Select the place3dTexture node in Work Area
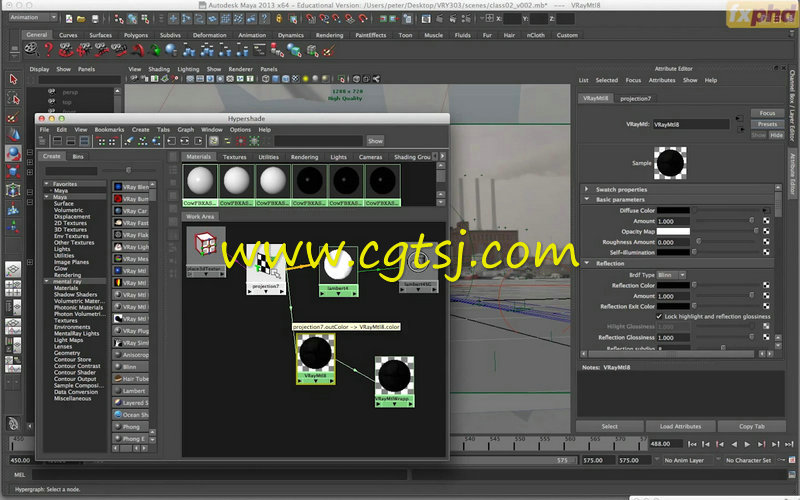This screenshot has height=500, width=800. (x=206, y=252)
